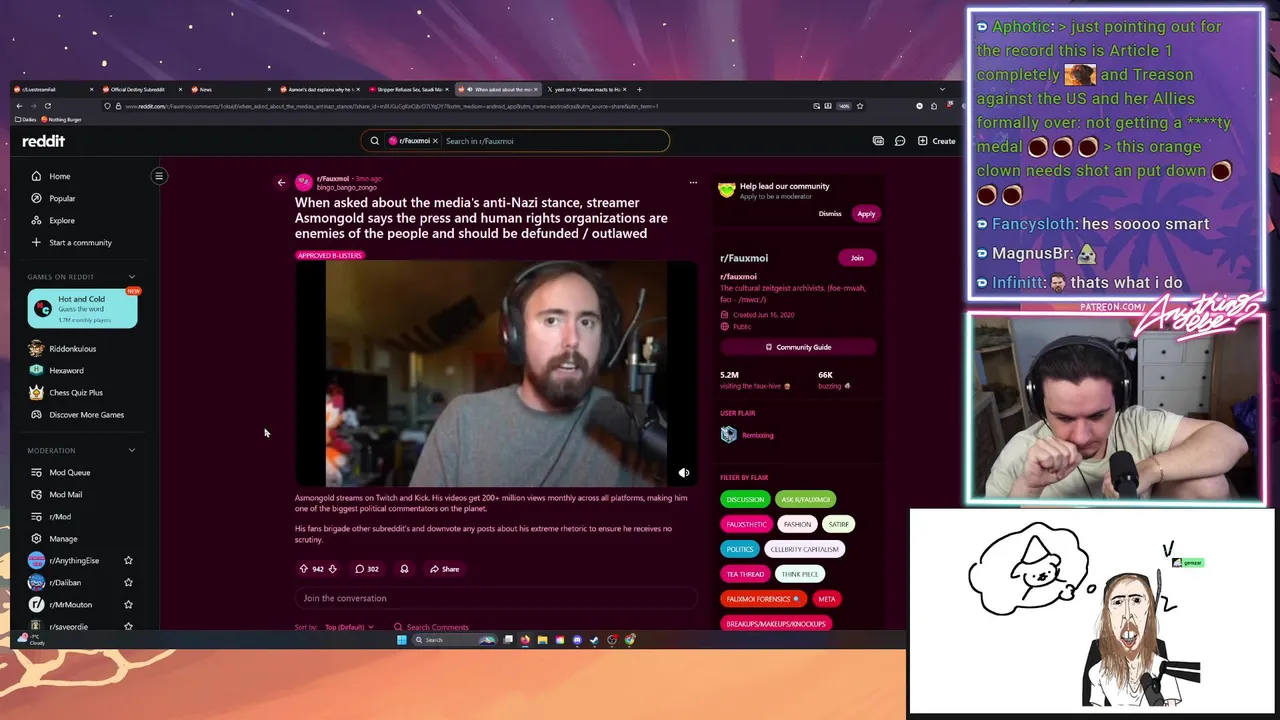Reload the page in the browser
The height and width of the screenshot is (720, 1280).
point(48,106)
